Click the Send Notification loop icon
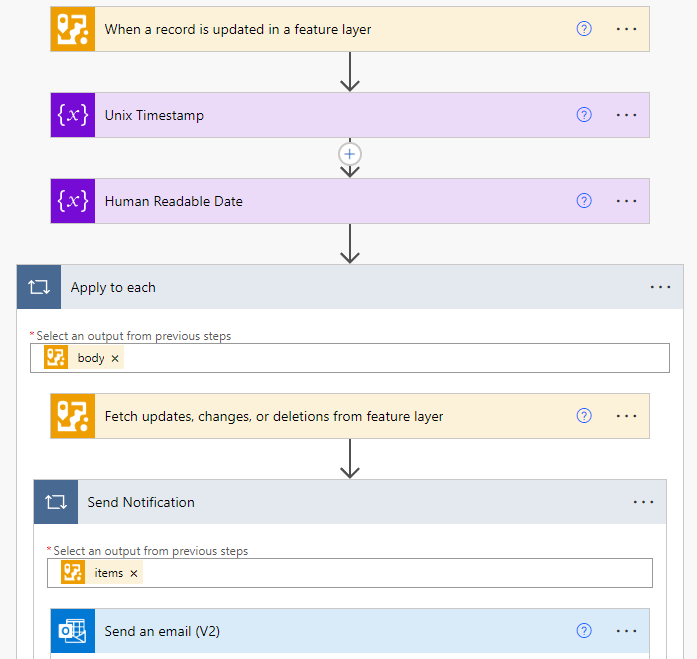This screenshot has width=697, height=659. click(x=56, y=502)
